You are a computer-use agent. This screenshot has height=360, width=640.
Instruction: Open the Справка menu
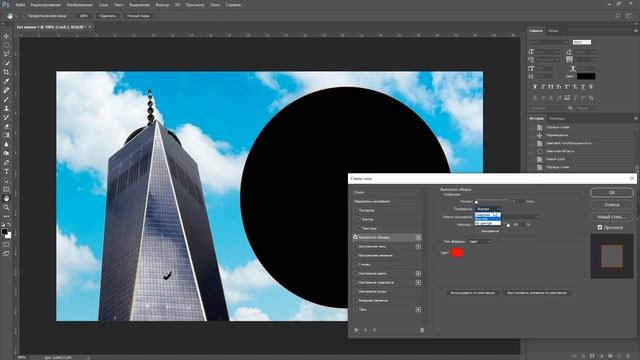tap(233, 5)
